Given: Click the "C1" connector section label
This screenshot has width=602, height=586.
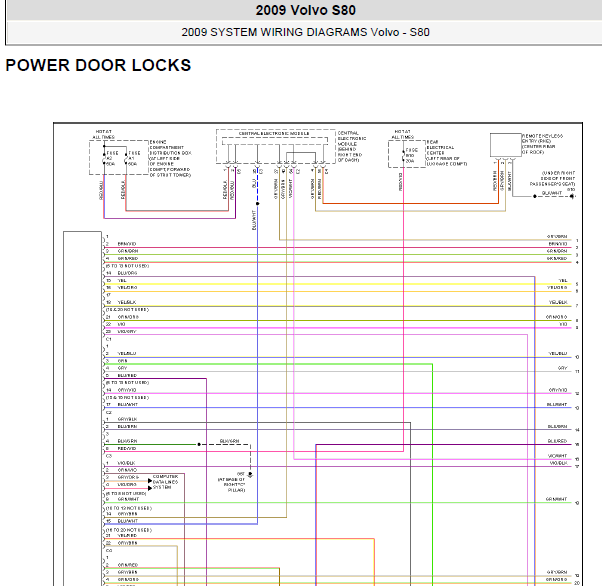Looking at the screenshot, I should tap(109, 339).
